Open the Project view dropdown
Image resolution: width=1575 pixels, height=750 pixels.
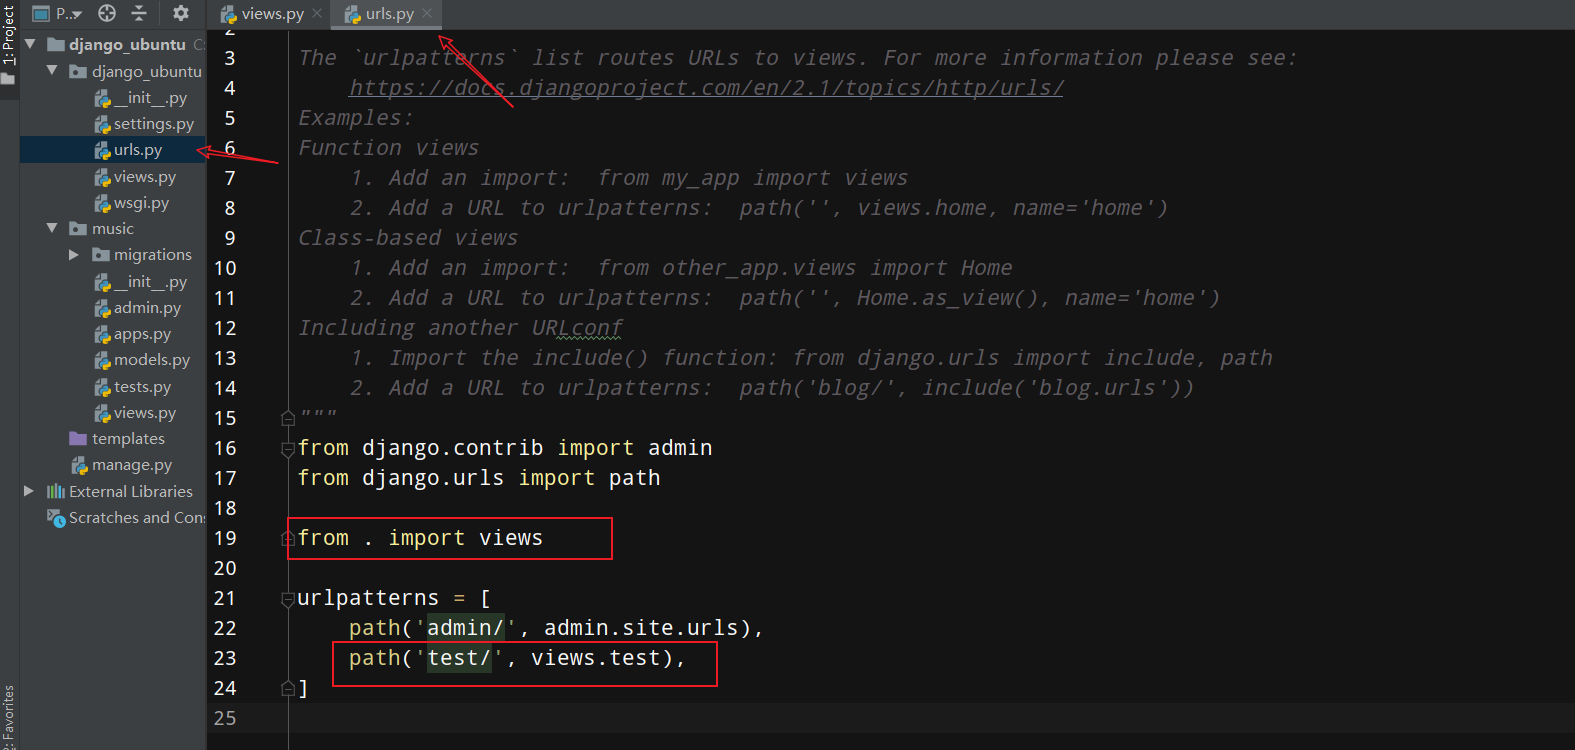69,13
